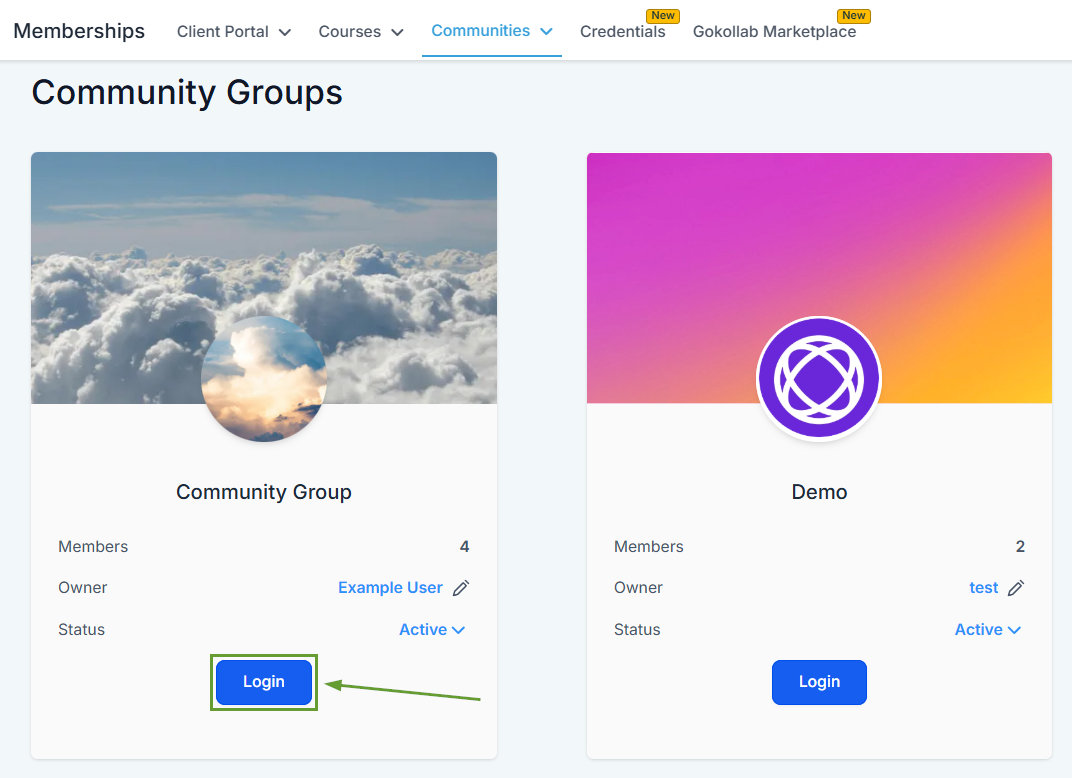
Task: Edit owner of Community Group via pencil icon
Action: [x=460, y=588]
